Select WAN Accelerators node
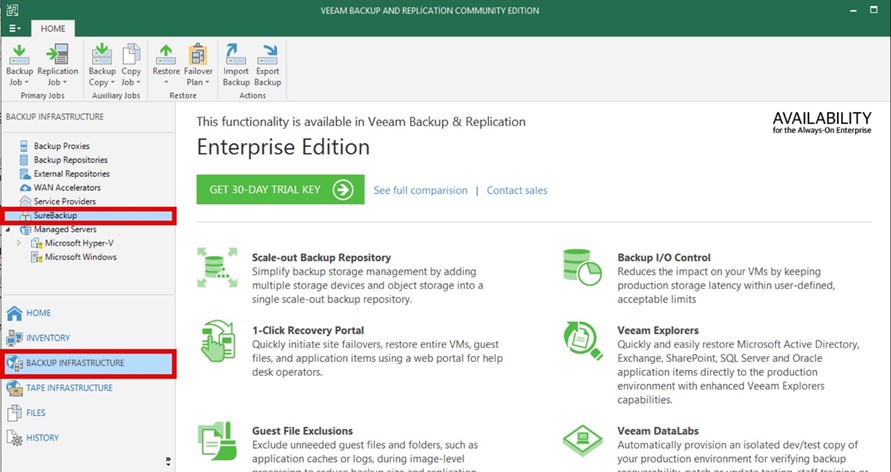 [x=67, y=187]
